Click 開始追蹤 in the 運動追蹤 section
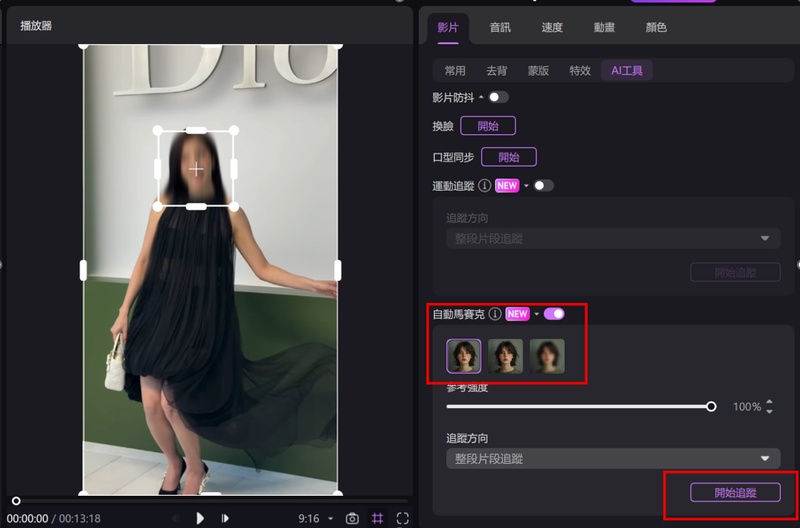800x528 pixels. (735, 272)
